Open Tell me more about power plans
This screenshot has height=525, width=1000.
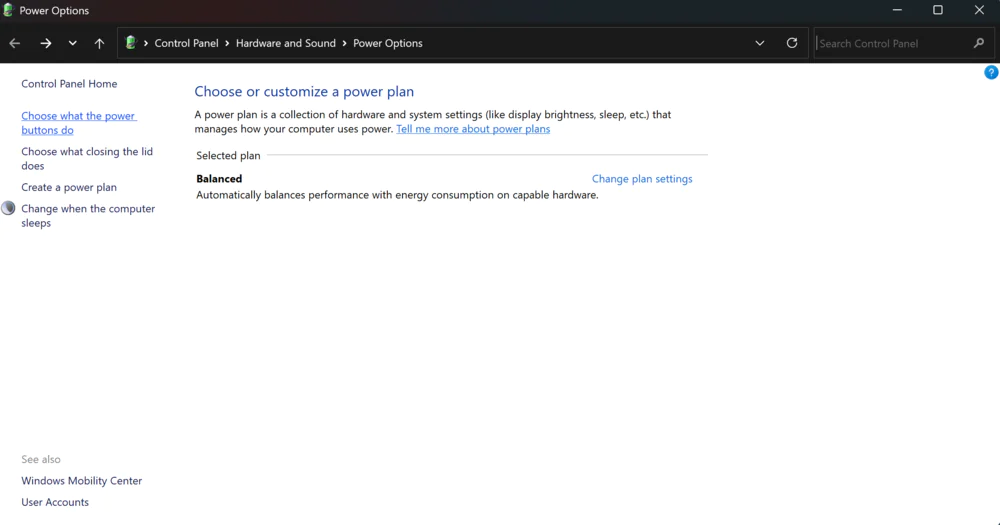pos(473,129)
